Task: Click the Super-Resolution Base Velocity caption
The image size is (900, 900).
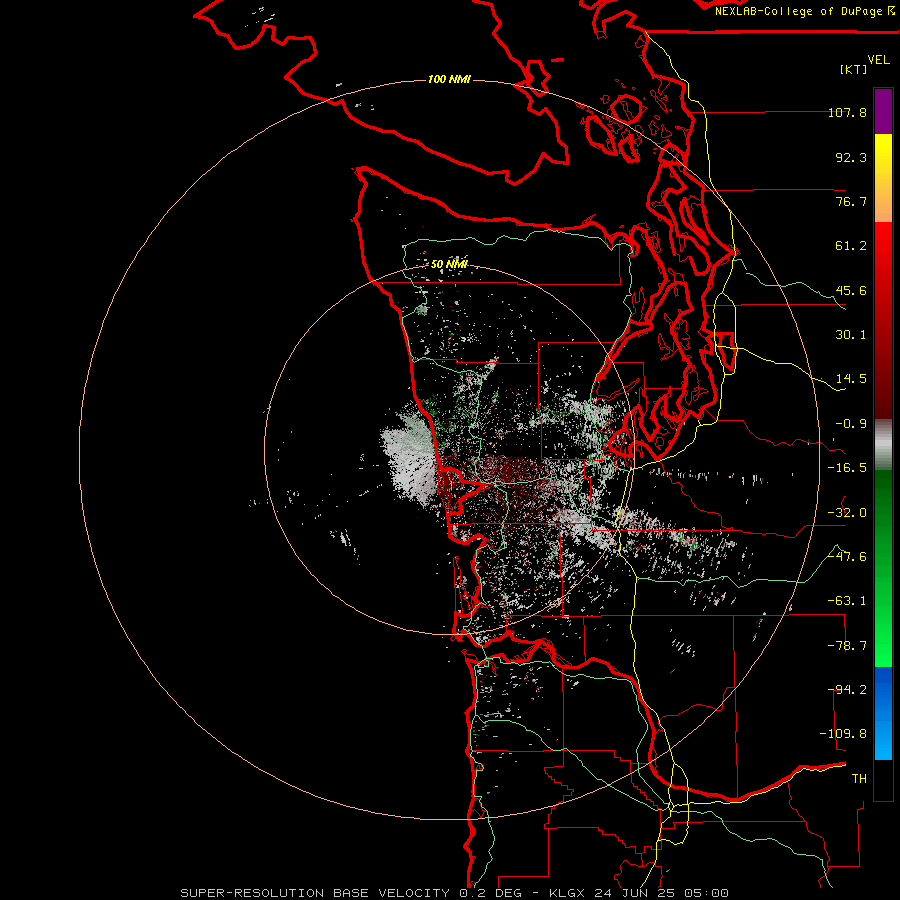Action: (454, 893)
